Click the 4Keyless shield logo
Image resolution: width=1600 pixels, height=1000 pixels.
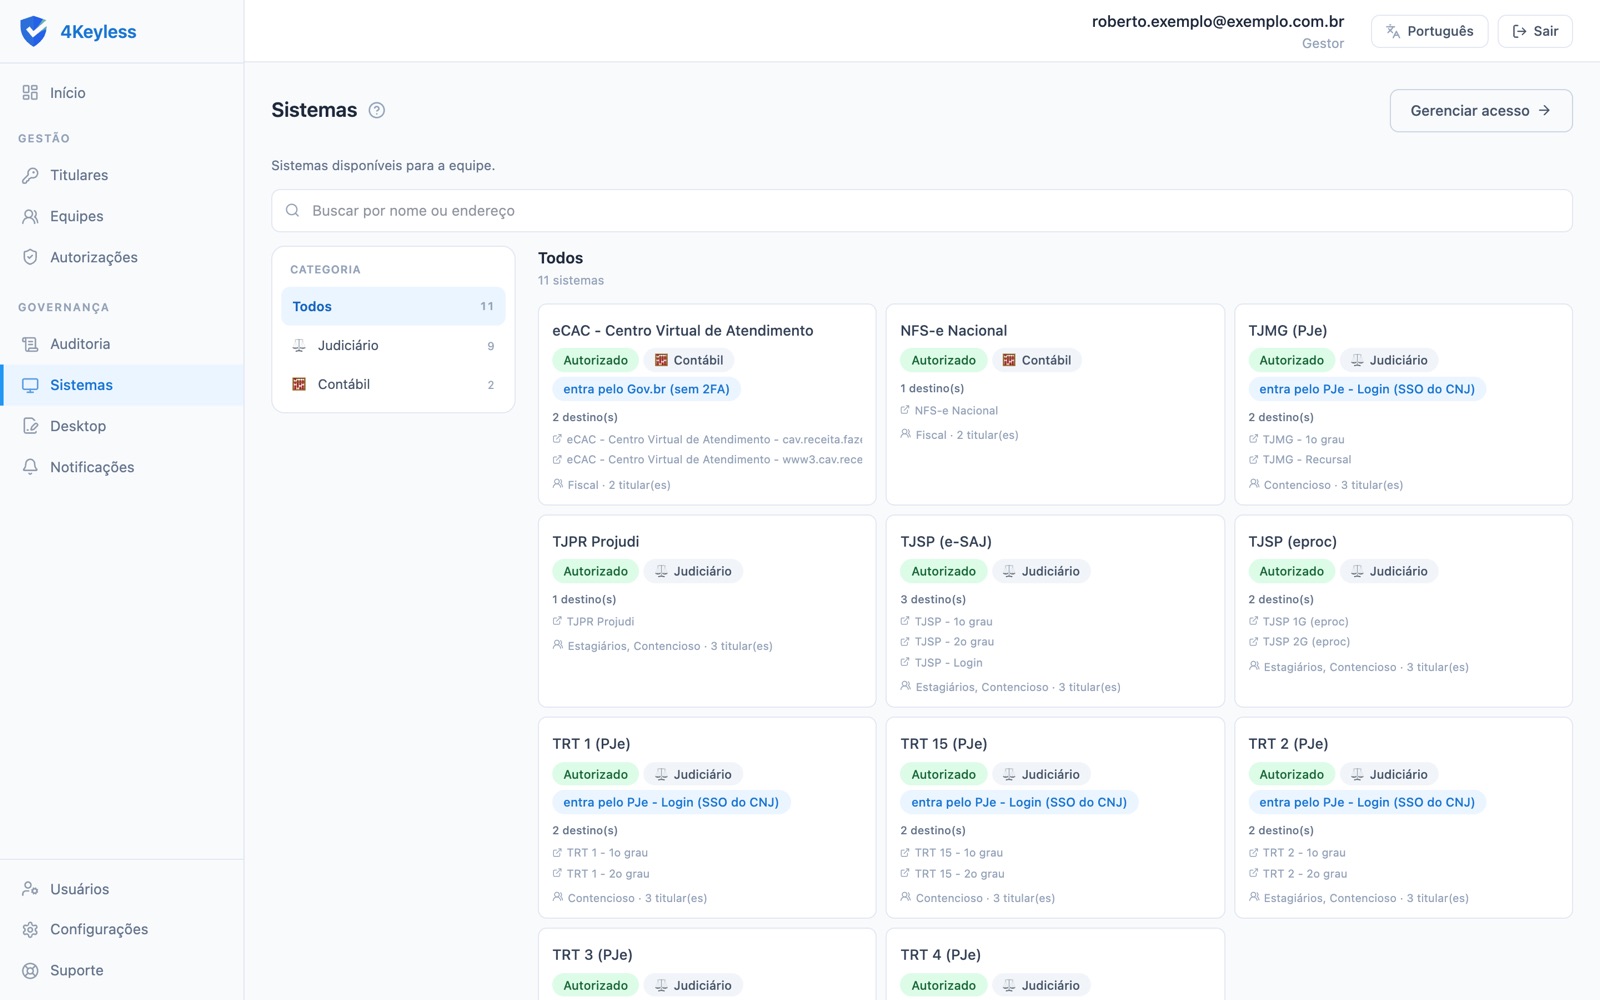33,31
